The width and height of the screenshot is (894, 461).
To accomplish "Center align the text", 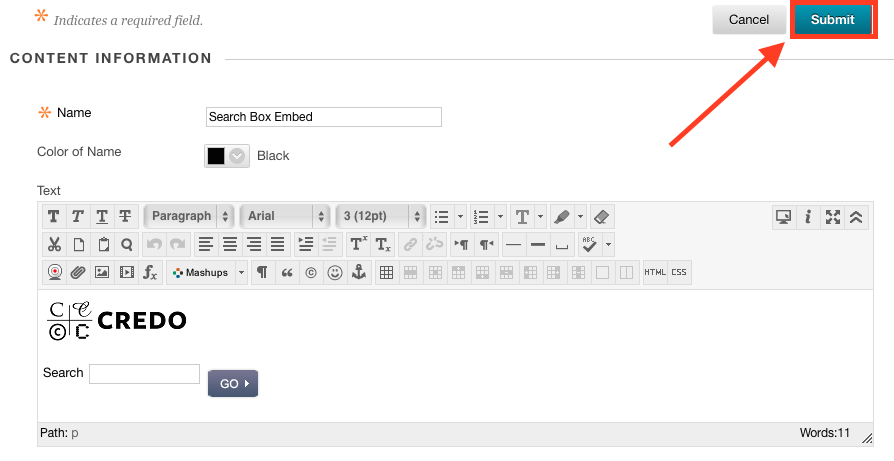I will point(230,244).
